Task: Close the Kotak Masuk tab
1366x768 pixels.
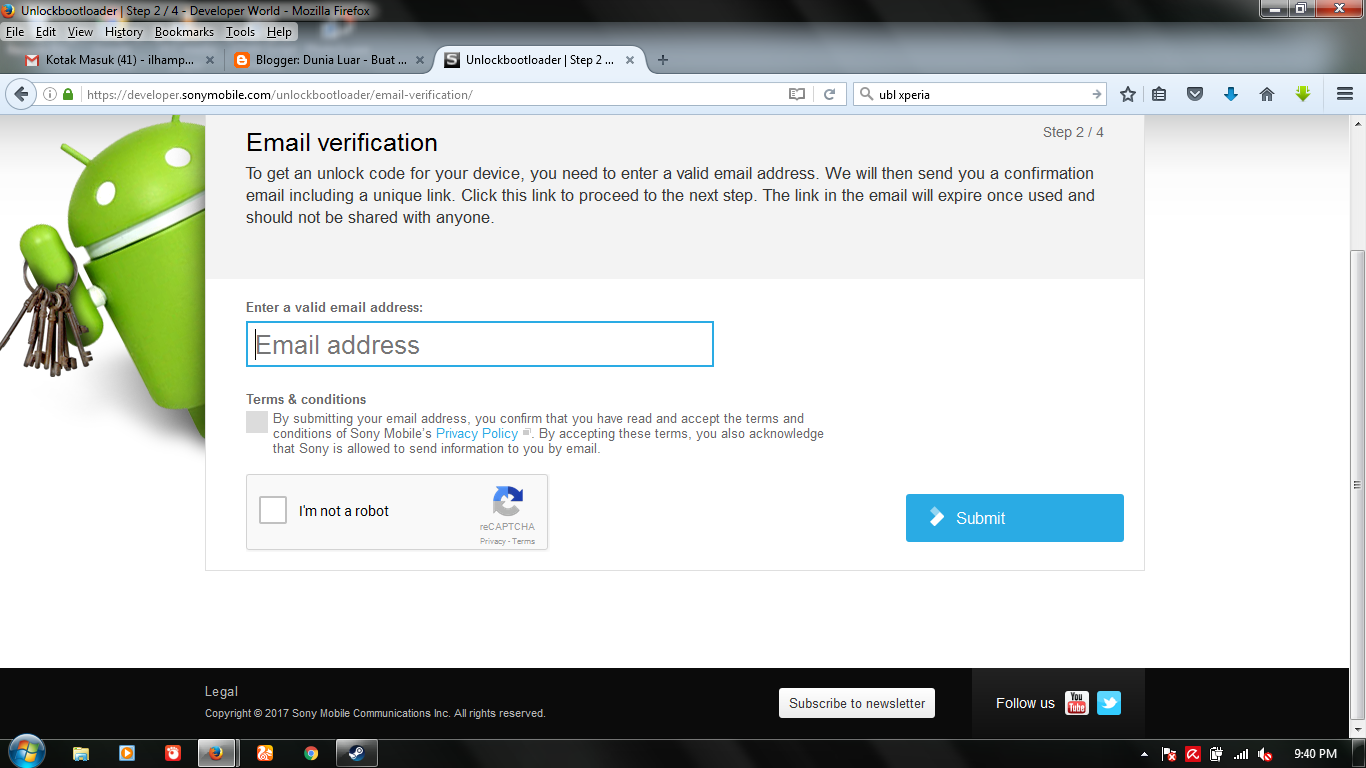Action: coord(209,60)
